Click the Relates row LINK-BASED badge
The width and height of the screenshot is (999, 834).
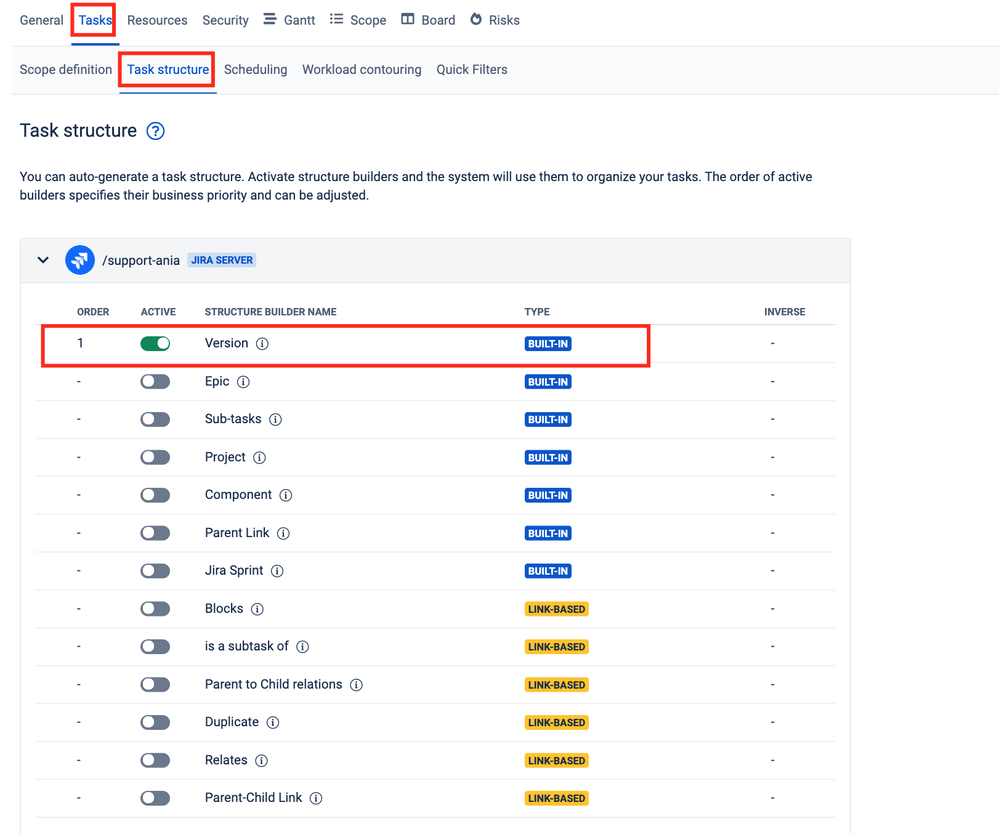556,761
